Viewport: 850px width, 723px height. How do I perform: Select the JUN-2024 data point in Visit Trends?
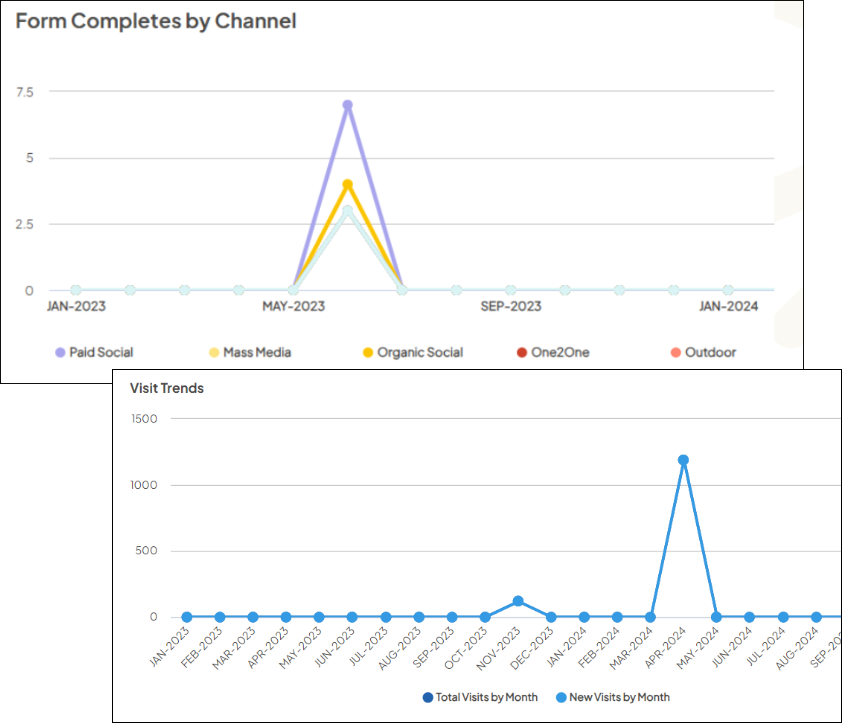click(750, 617)
